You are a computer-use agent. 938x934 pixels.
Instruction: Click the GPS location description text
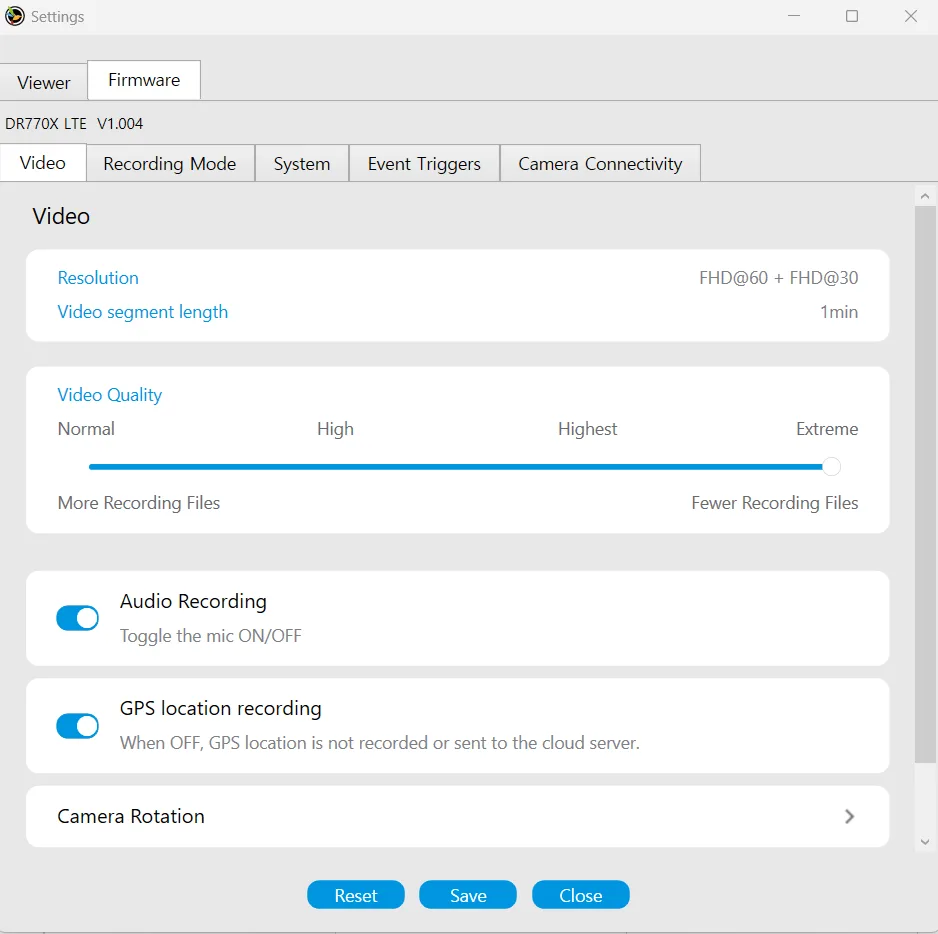tap(380, 743)
